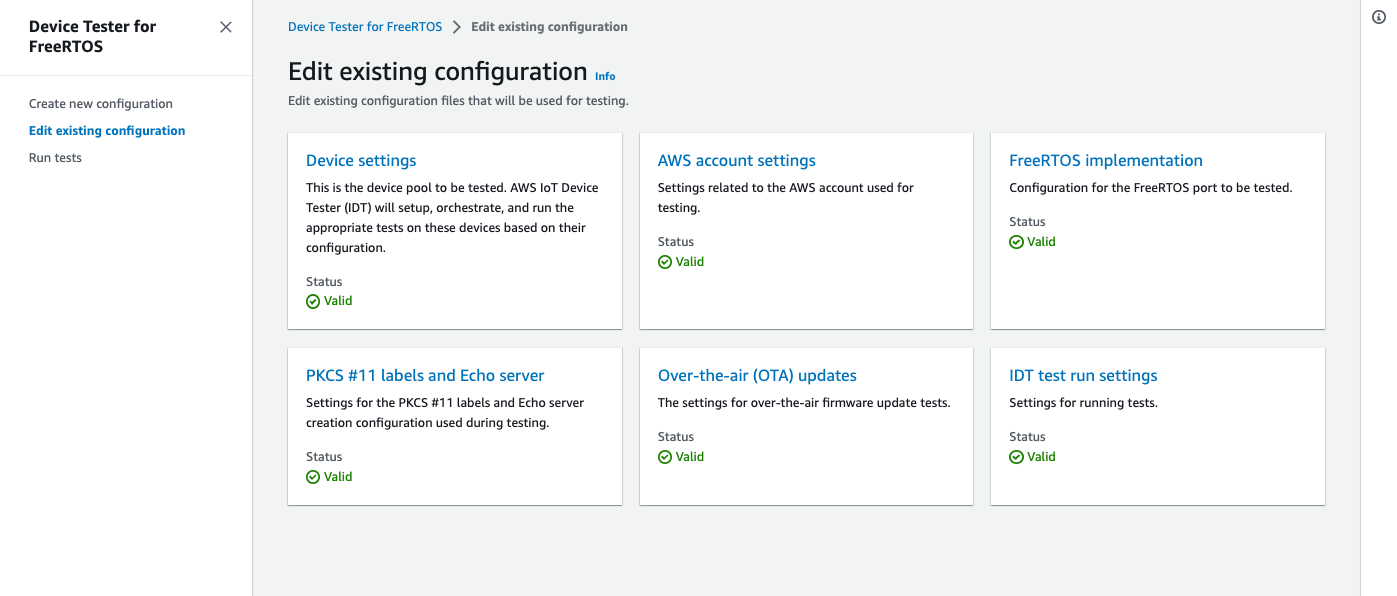
Task: Click the Valid checkmark for FreeRTOS implementation
Action: [x=1014, y=241]
